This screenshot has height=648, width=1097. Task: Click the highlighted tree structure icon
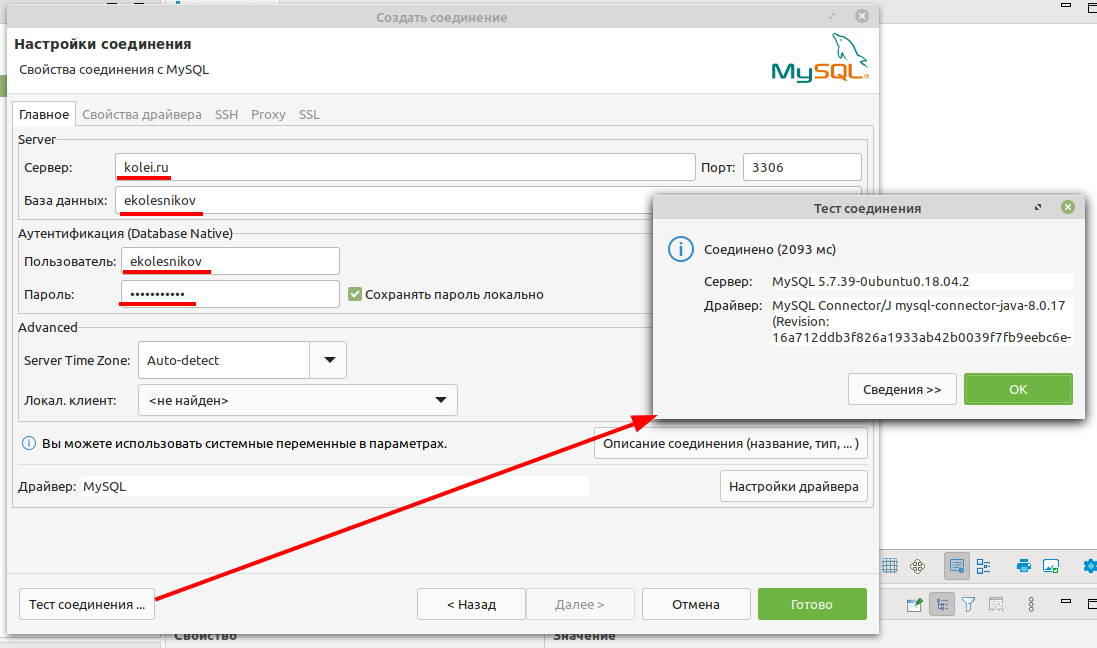(x=941, y=604)
